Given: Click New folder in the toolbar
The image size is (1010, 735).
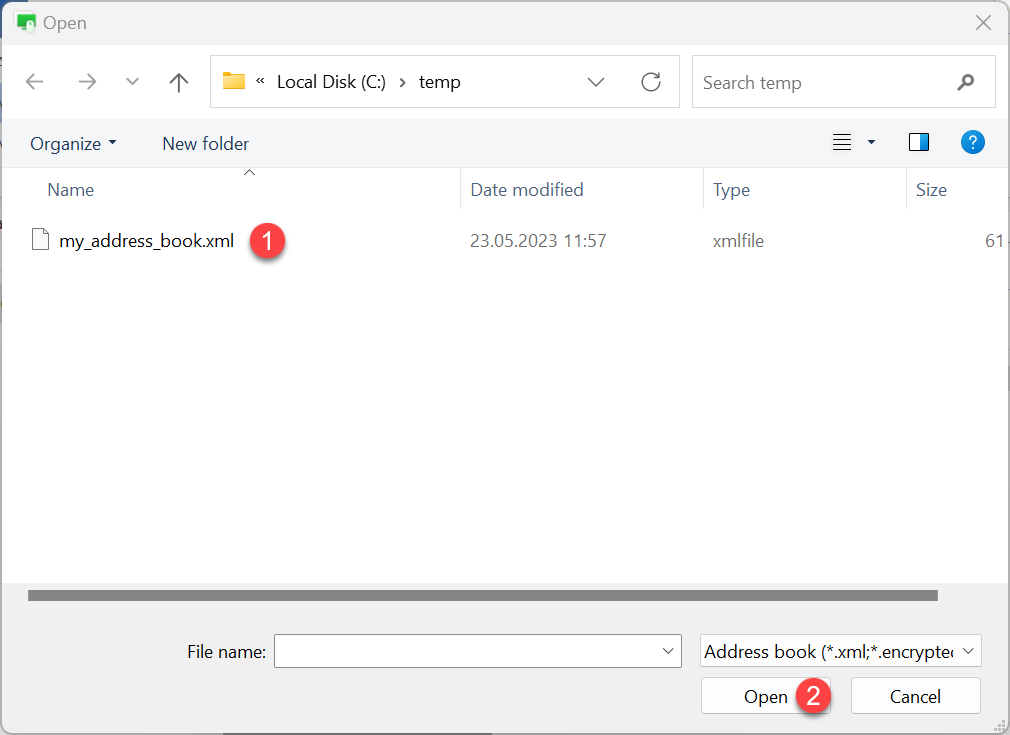Looking at the screenshot, I should 205,143.
